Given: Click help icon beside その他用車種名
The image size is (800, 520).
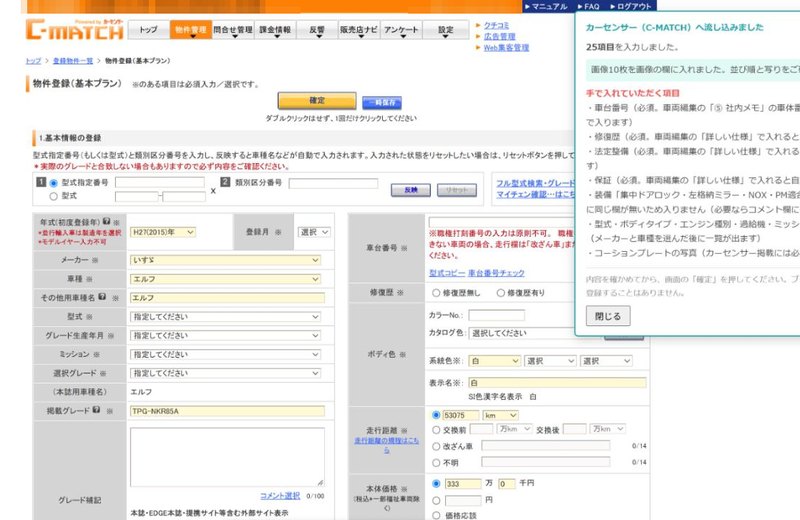Looking at the screenshot, I should point(102,296).
